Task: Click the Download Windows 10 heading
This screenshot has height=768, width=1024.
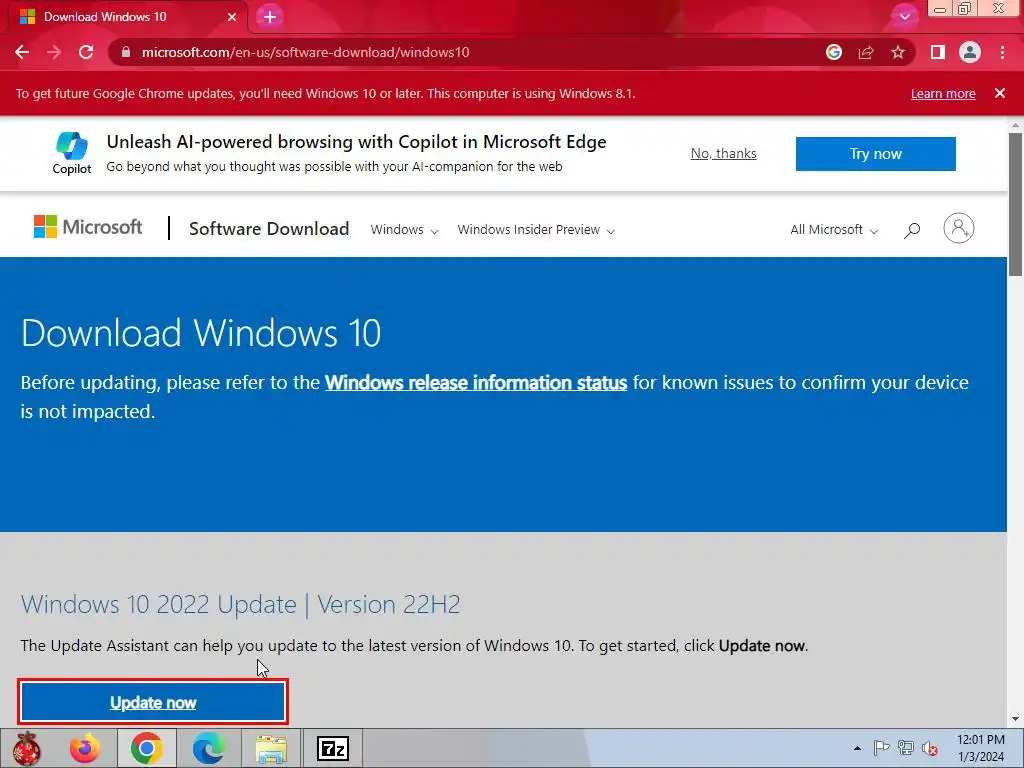Action: pyautogui.click(x=201, y=332)
